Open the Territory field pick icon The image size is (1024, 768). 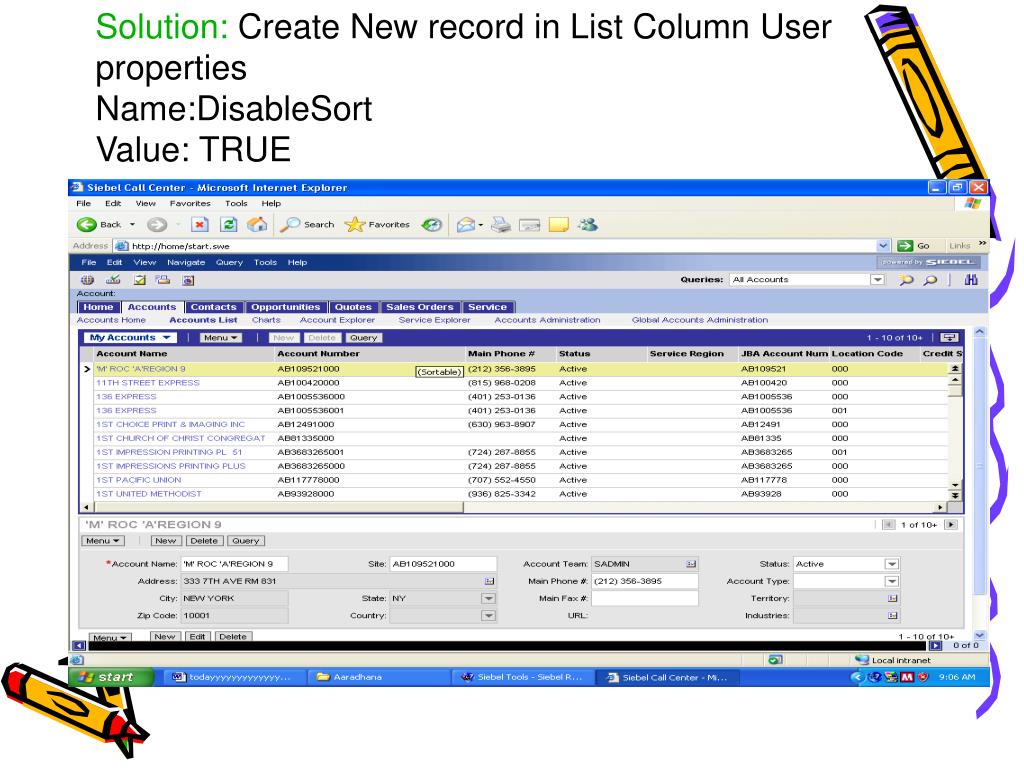893,598
